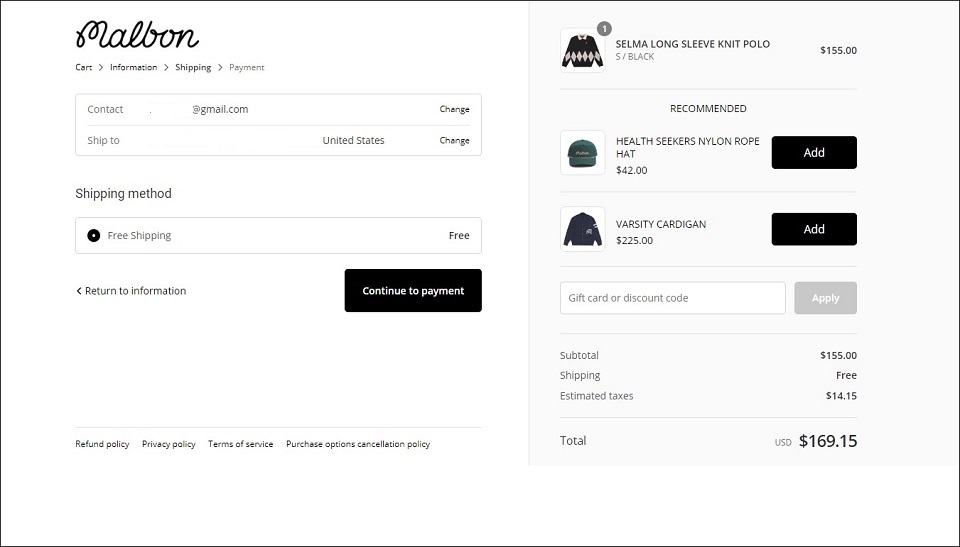Open the Terms of service link
Image resolution: width=960 pixels, height=547 pixels.
(241, 444)
